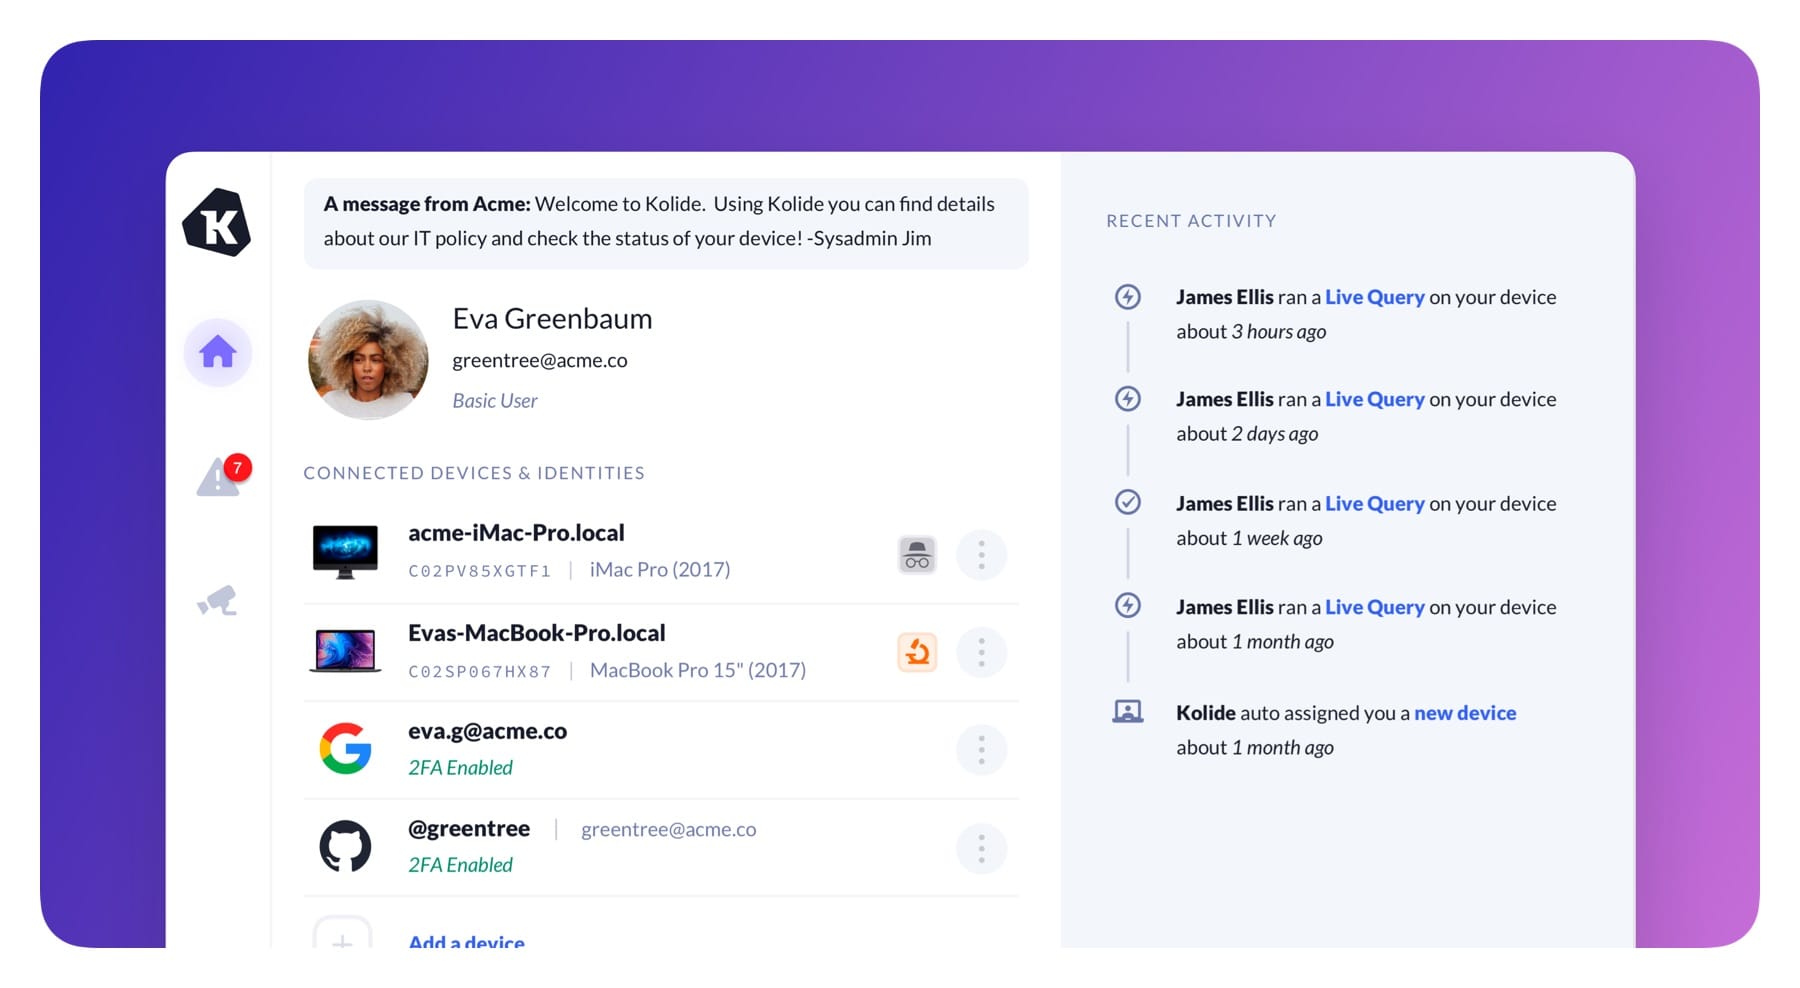Click the Kolide K logo
Image resolution: width=1800 pixels, height=988 pixels.
point(217,223)
